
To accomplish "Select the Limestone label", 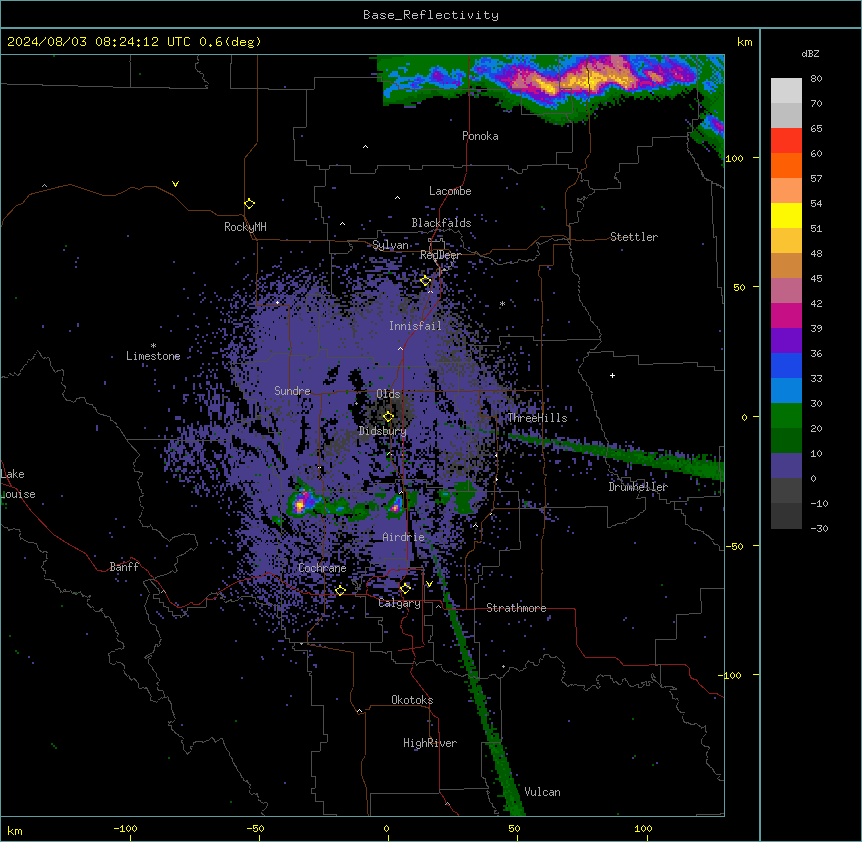I will pyautogui.click(x=153, y=356).
